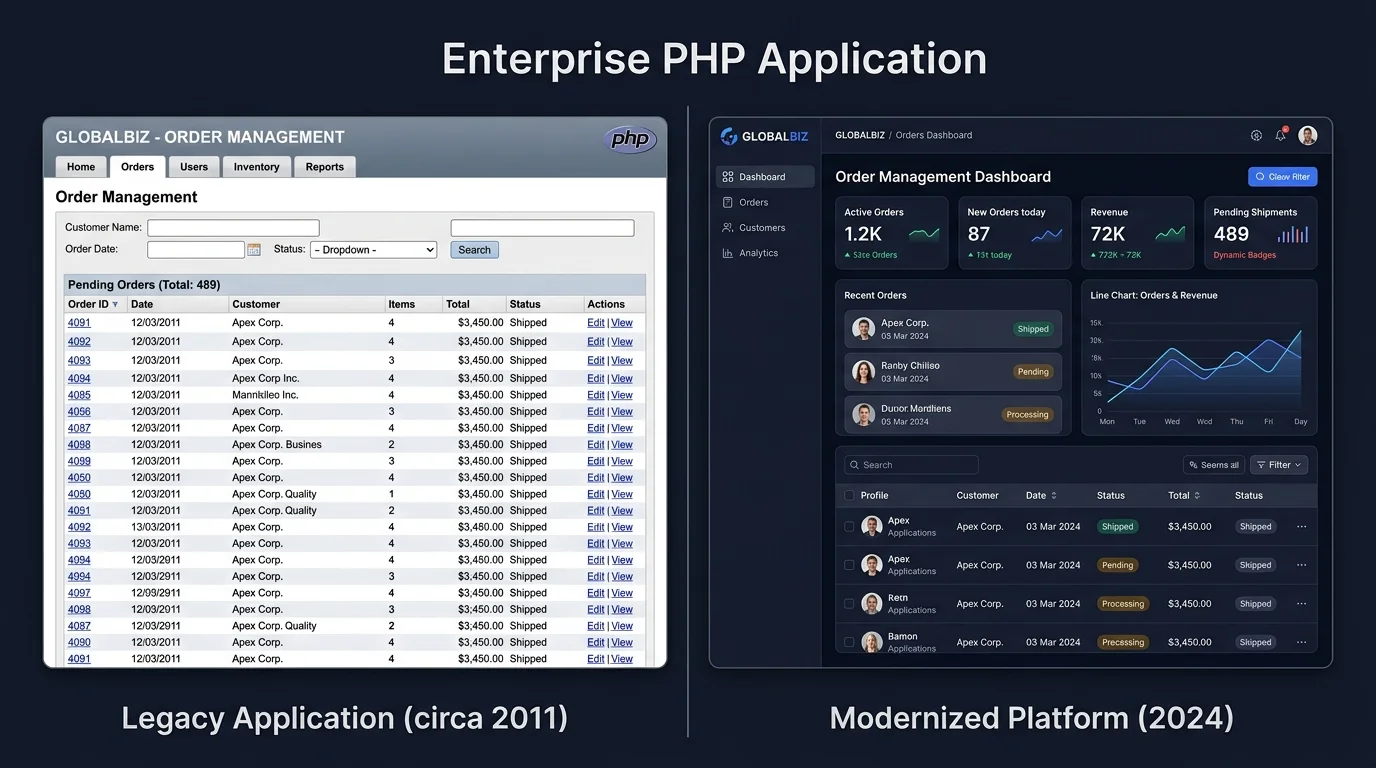Click the Order Date input field

coord(196,250)
